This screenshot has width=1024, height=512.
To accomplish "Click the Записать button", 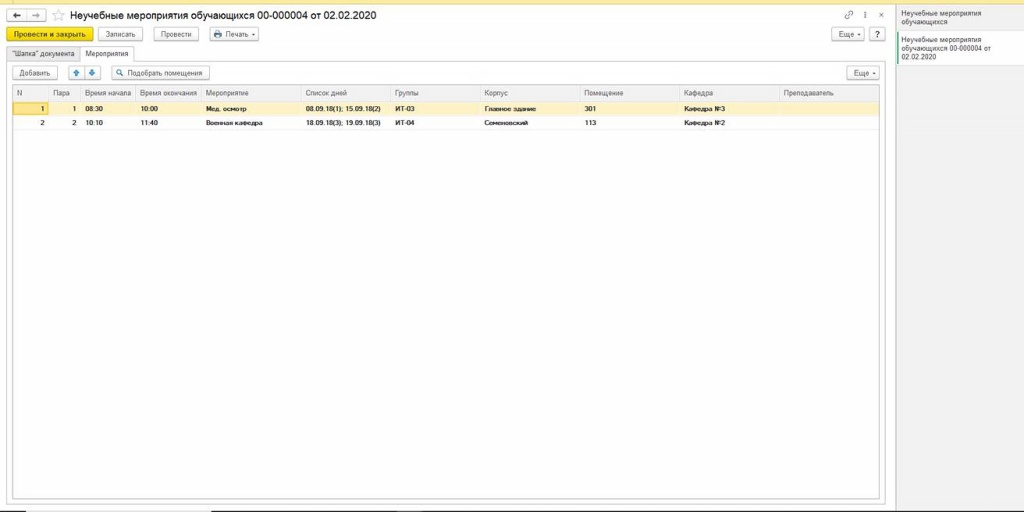I will (x=120, y=34).
